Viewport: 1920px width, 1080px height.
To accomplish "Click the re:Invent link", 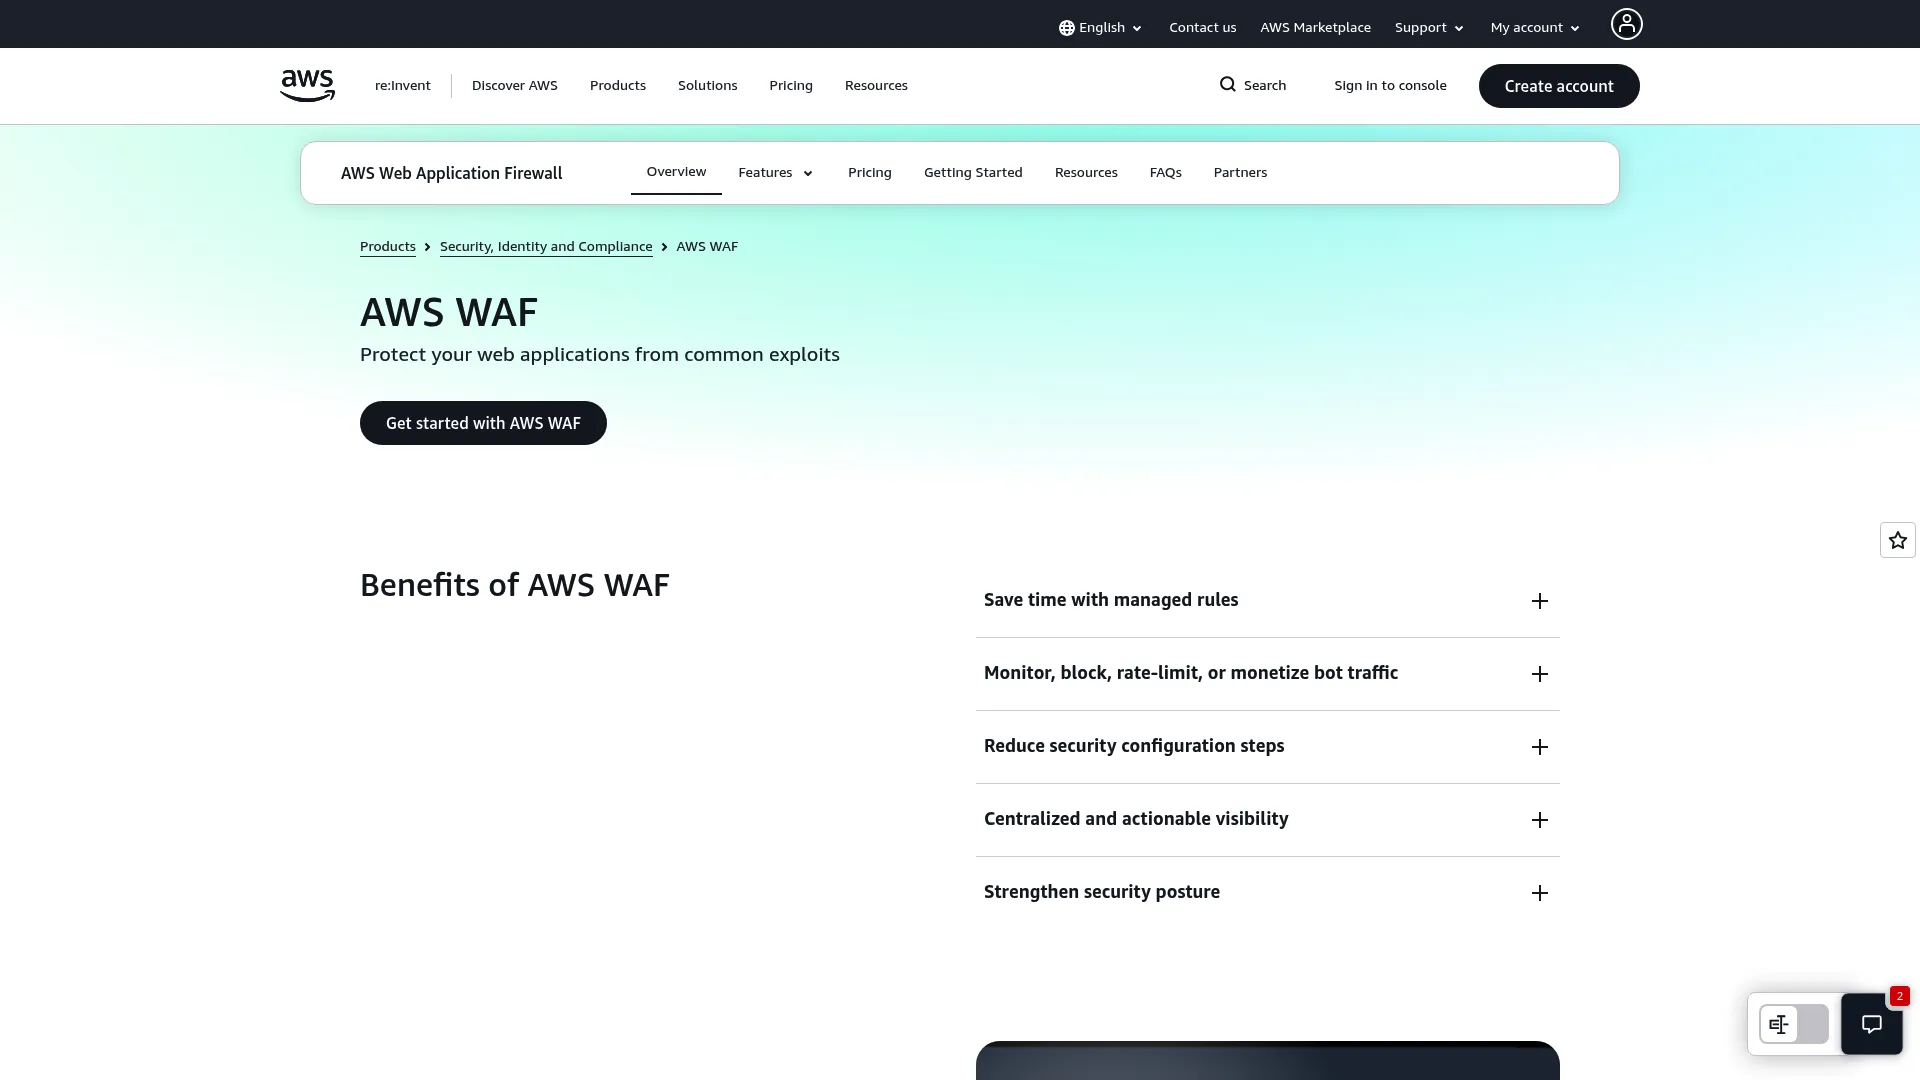I will click(x=403, y=86).
